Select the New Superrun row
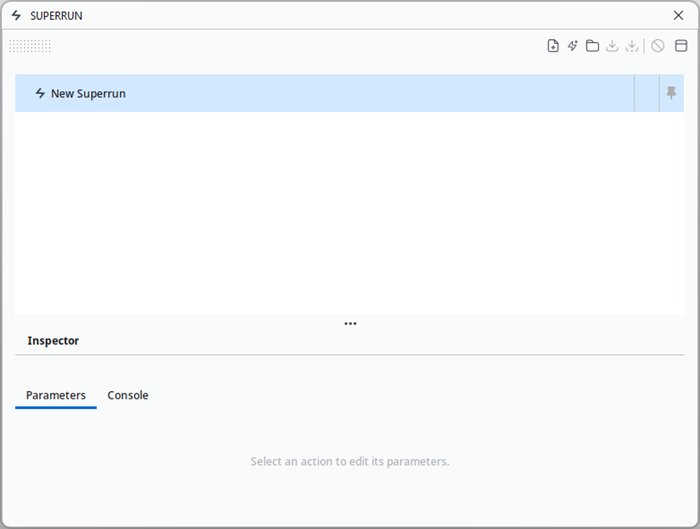Viewport: 700px width, 529px height. click(x=349, y=93)
